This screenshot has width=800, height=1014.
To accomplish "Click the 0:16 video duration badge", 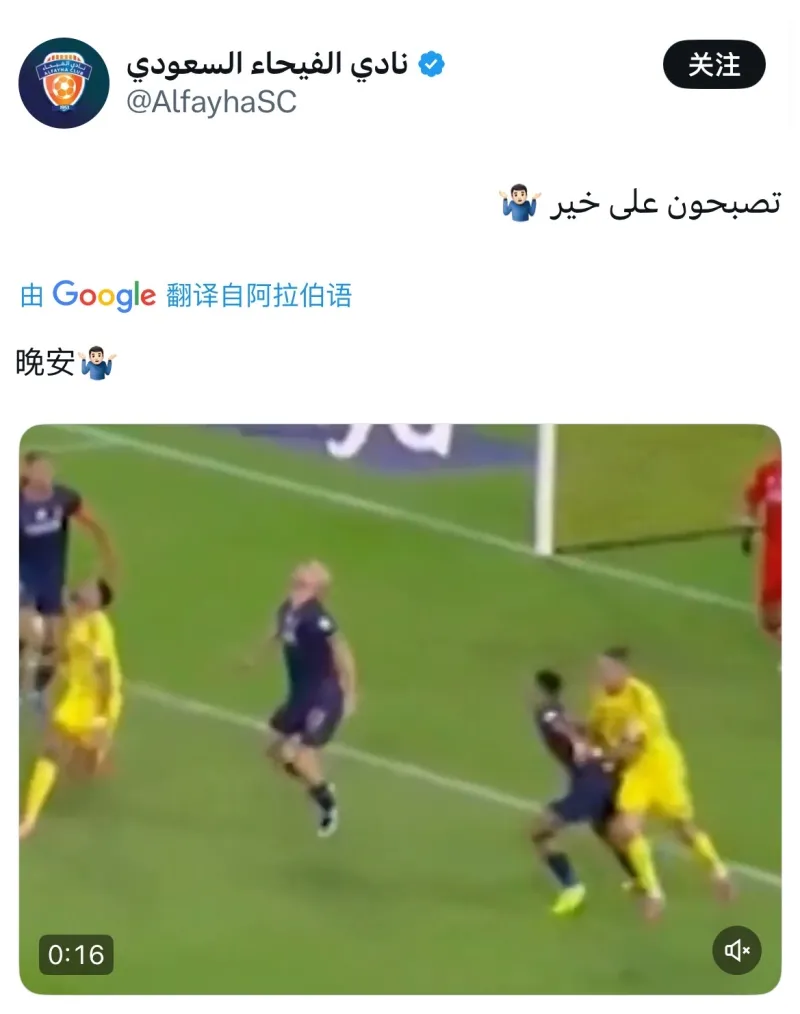I will (76, 955).
